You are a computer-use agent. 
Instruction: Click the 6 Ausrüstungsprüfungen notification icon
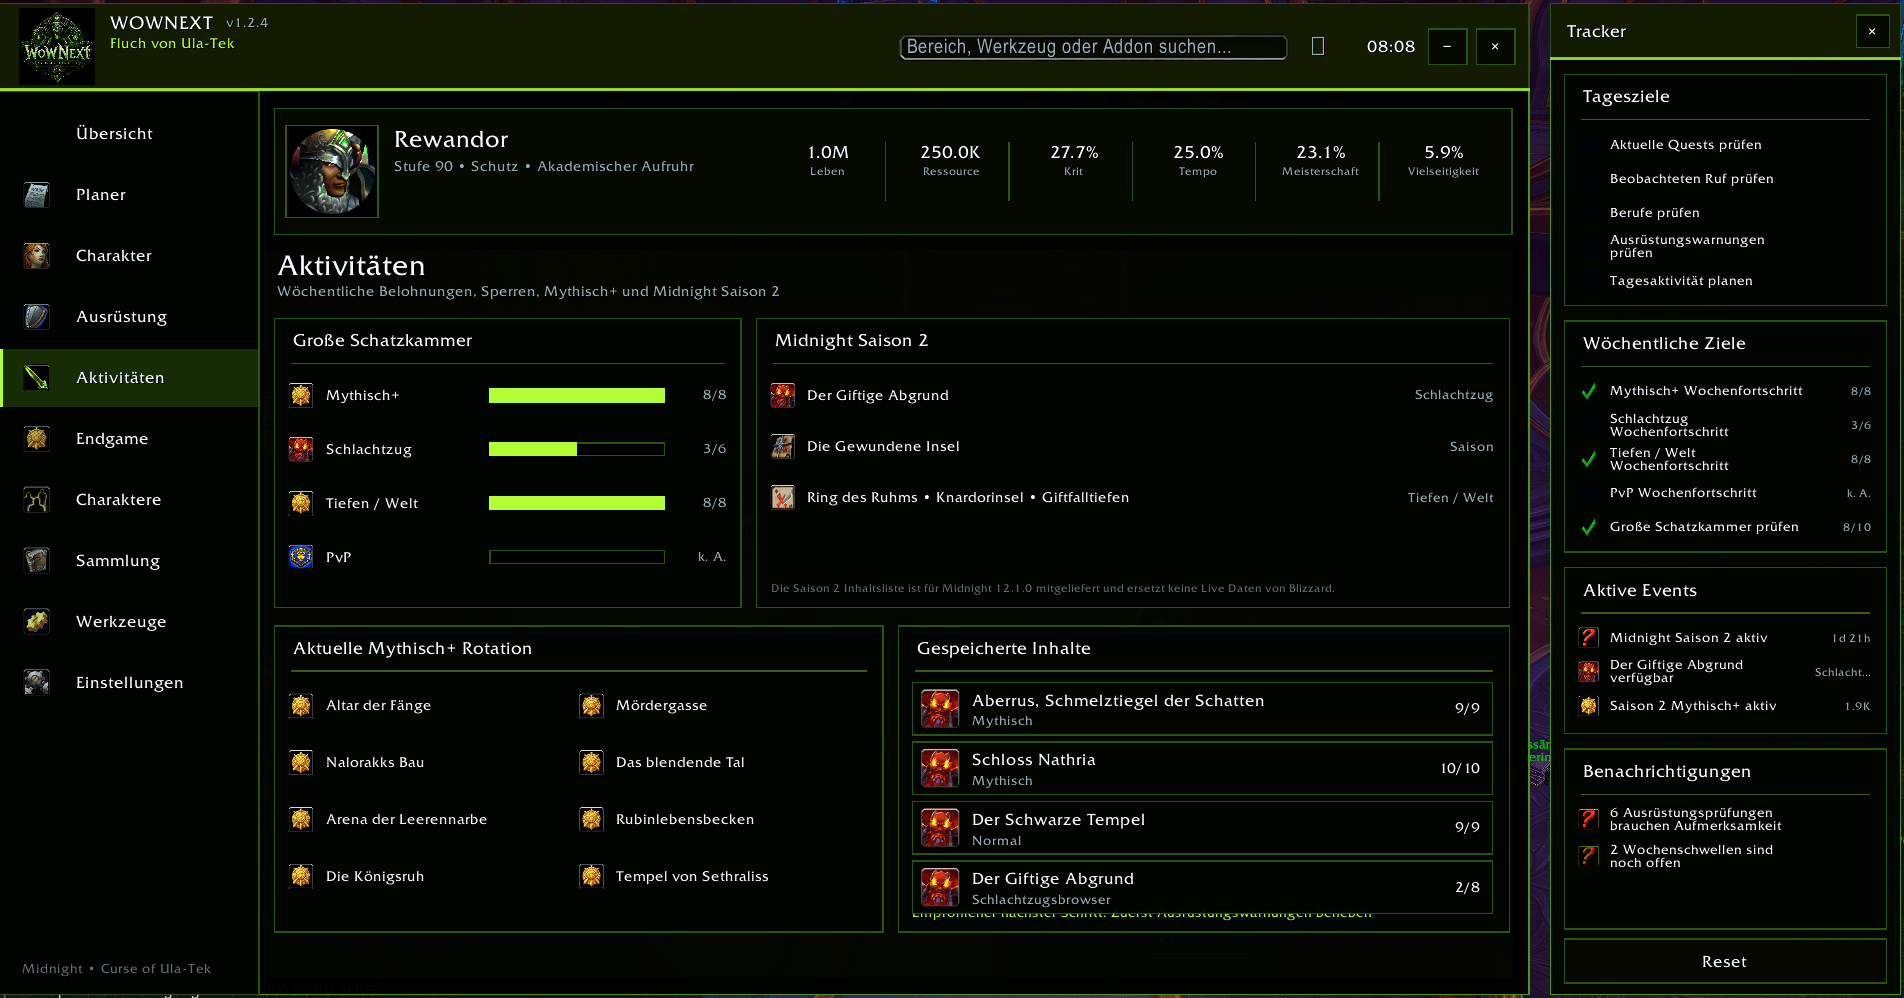[x=1589, y=819]
